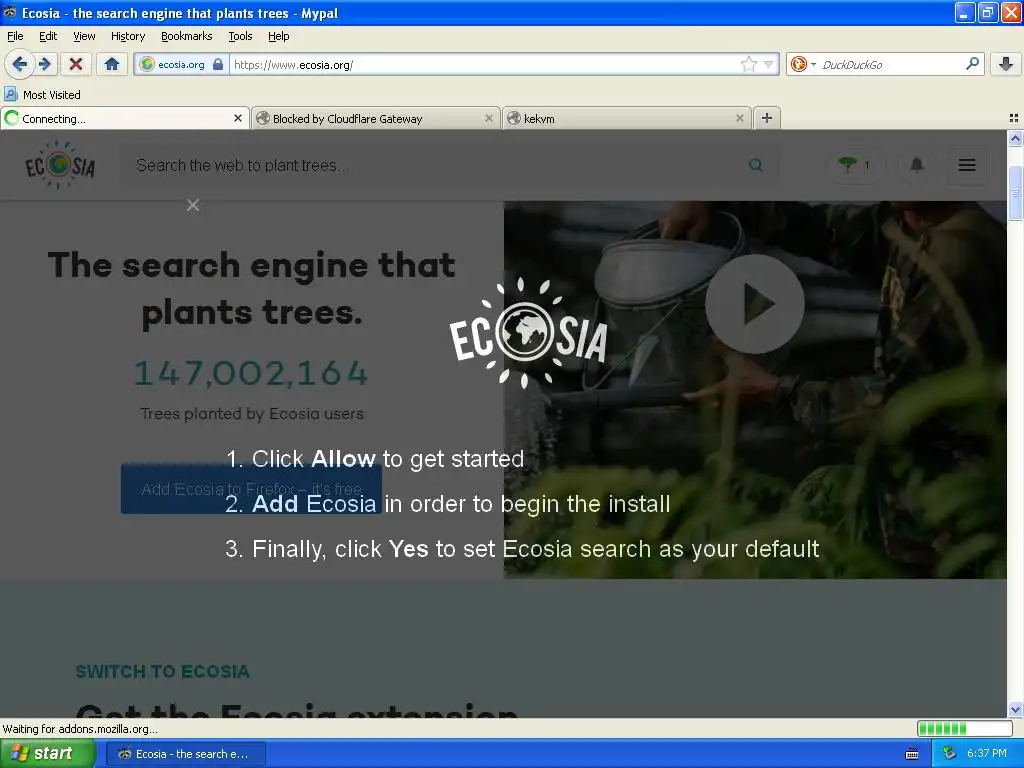Click the Ecosia logo in page header
Viewport: 1024px width, 768px height.
coord(59,165)
